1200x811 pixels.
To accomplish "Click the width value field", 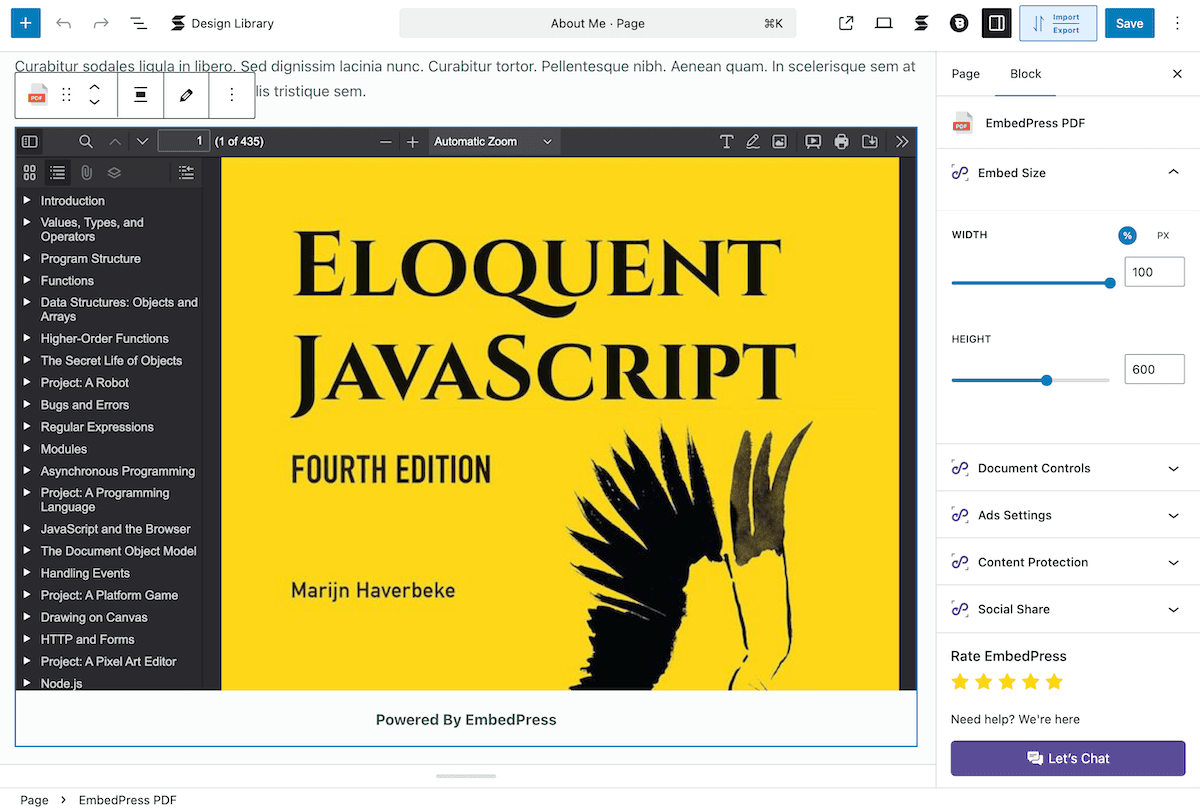I will point(1154,272).
